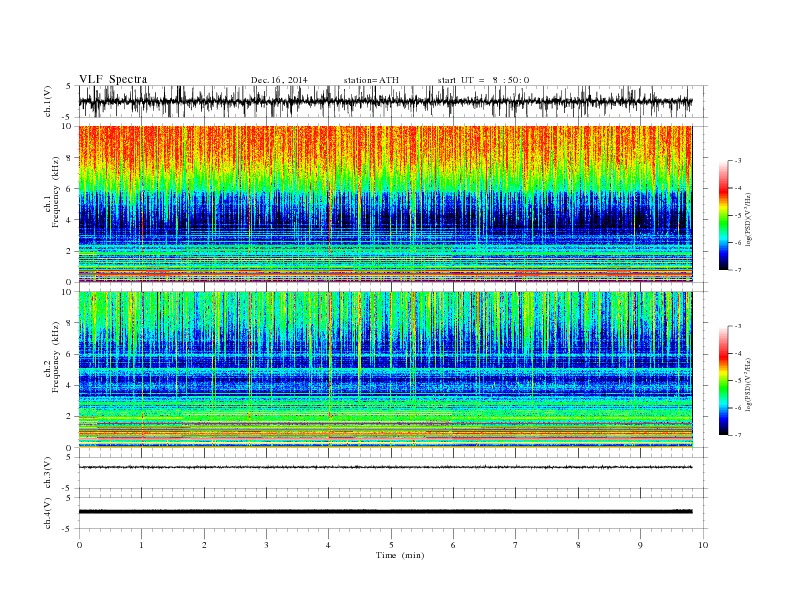Click the "4" kHz tick on ch.1 spectrogram
This screenshot has width=792, height=612.
[x=70, y=220]
